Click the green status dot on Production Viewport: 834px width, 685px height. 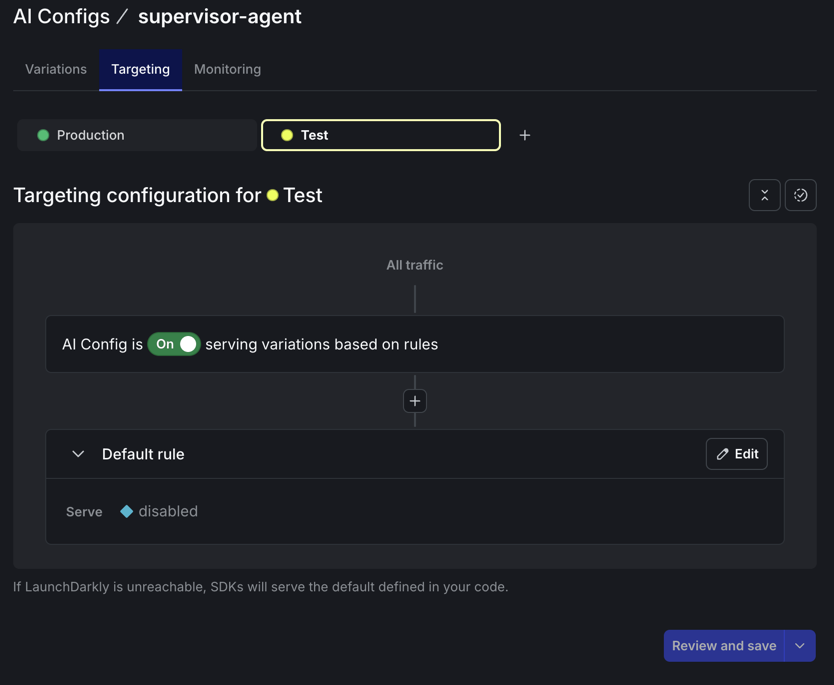click(x=42, y=134)
